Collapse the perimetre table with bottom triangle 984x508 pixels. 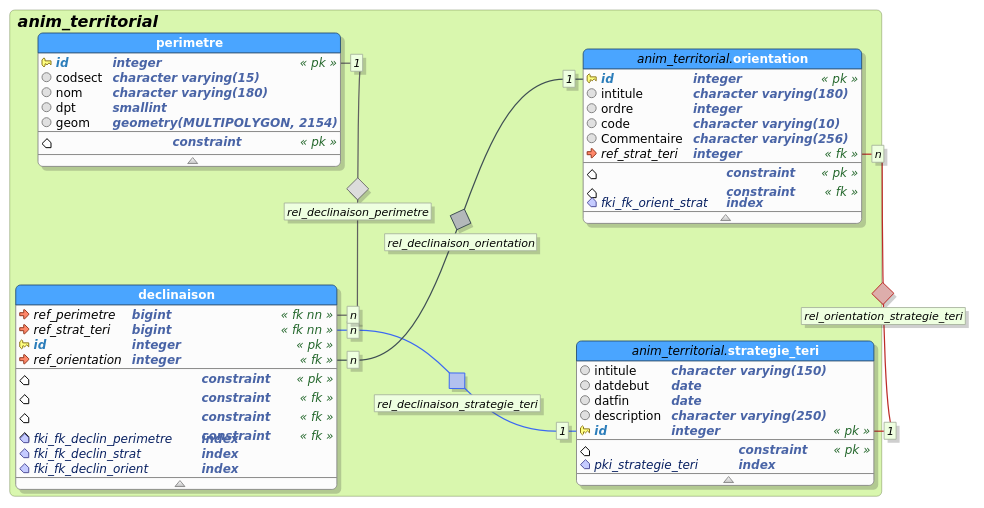coord(192,160)
